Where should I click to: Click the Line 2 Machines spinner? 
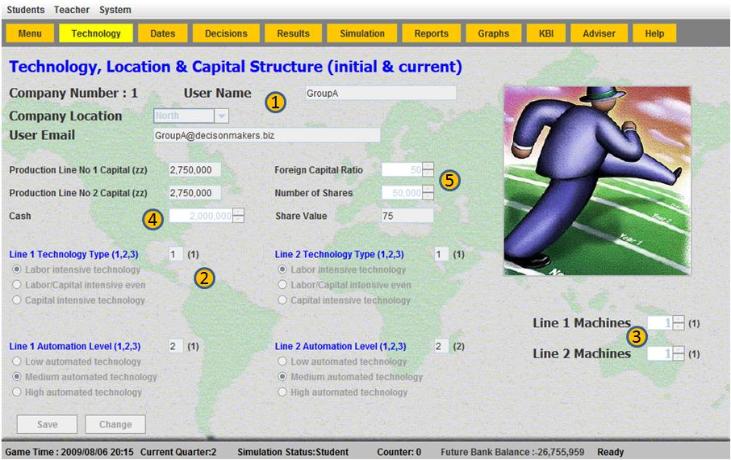pos(679,353)
